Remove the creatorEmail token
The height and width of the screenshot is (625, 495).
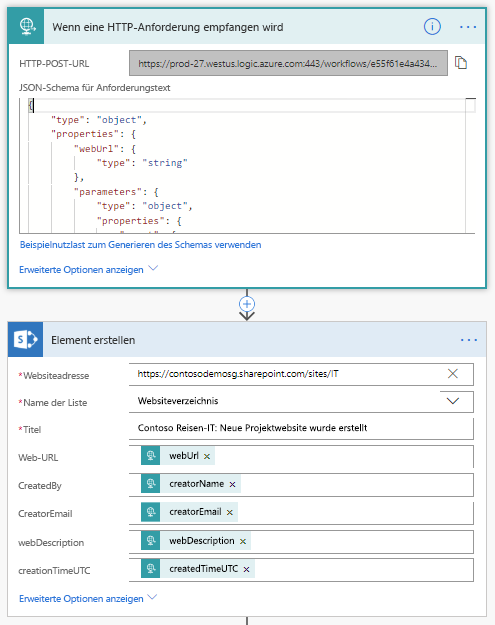click(230, 513)
